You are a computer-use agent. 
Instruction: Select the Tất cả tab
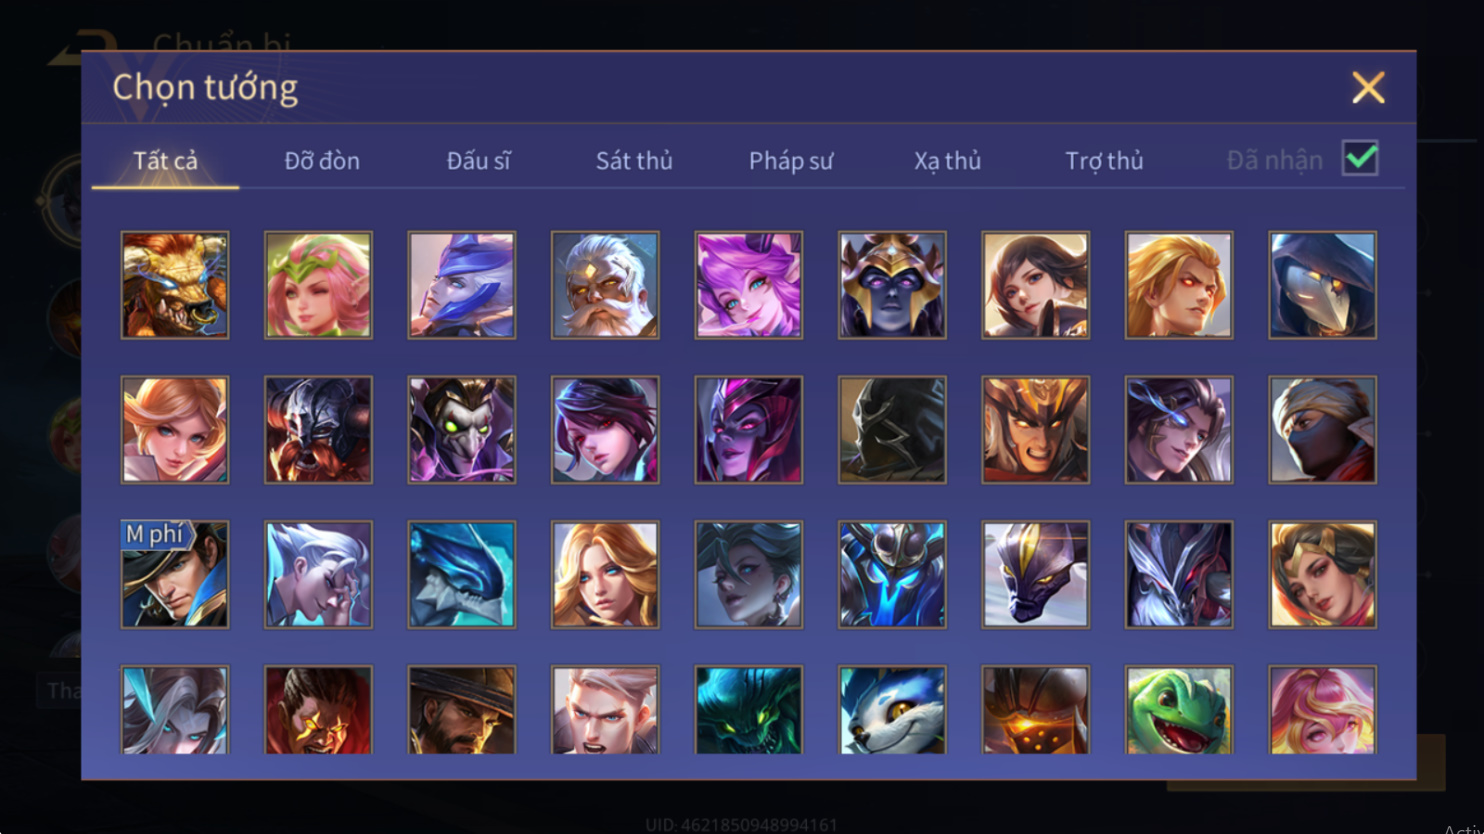click(x=166, y=160)
